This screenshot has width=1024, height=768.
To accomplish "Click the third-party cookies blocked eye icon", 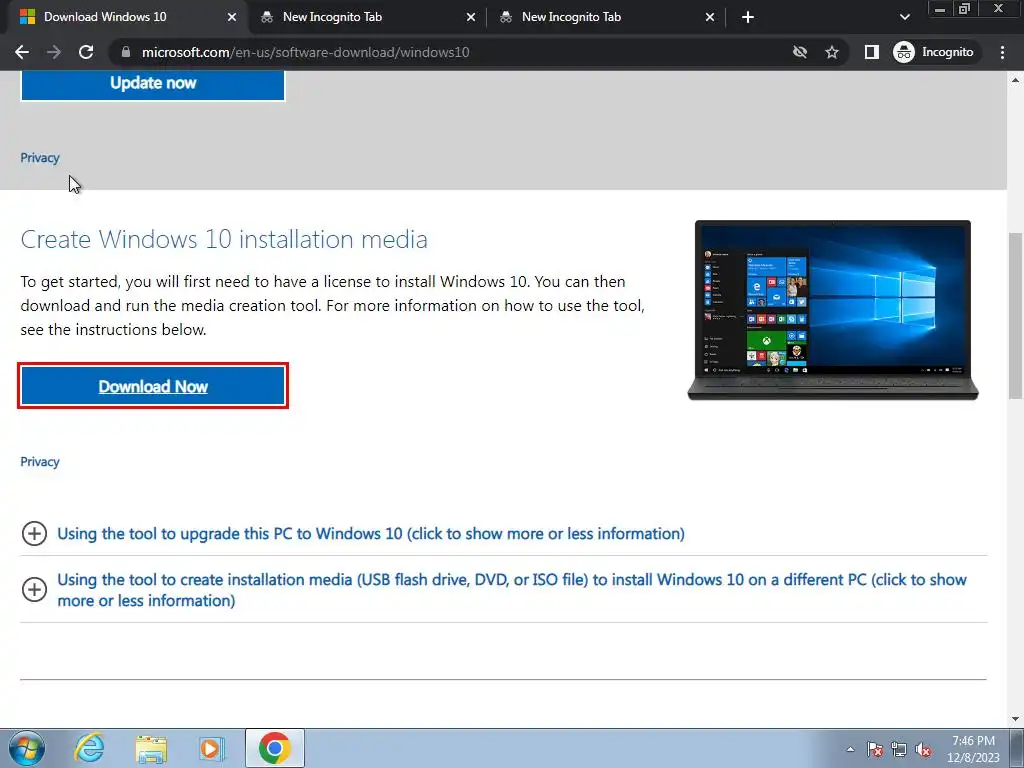I will pos(799,52).
